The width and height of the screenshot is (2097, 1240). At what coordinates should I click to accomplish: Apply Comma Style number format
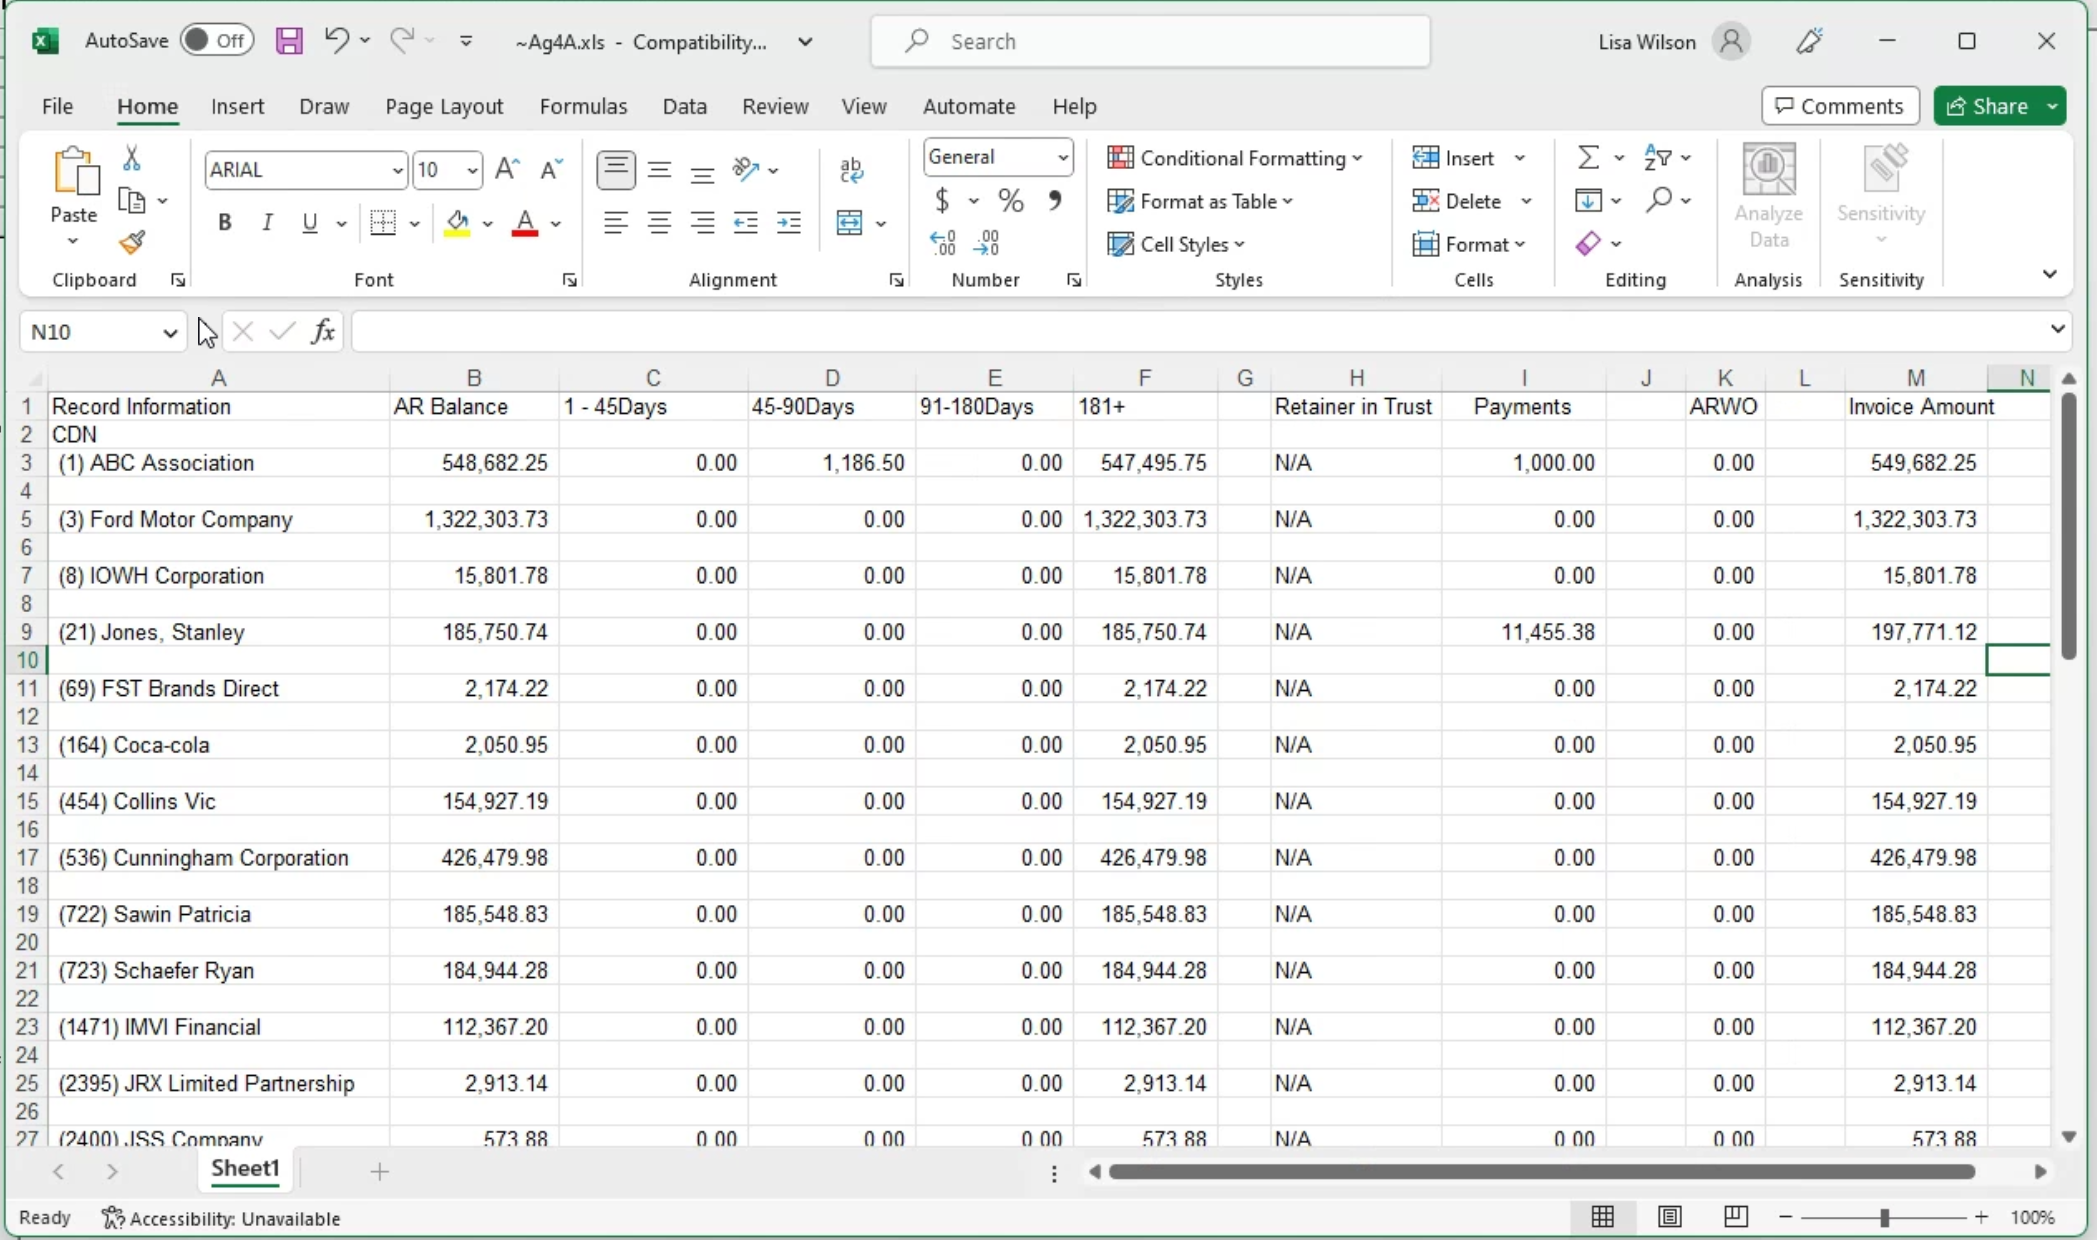point(1055,201)
